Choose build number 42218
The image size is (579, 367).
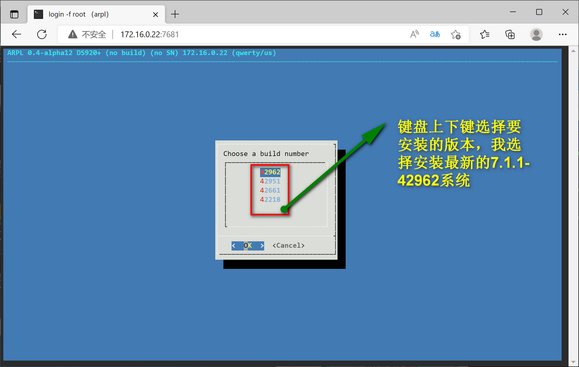270,199
